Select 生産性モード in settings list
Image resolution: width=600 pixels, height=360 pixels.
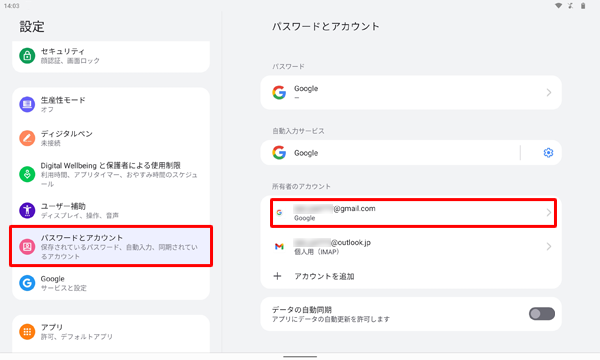tap(111, 104)
